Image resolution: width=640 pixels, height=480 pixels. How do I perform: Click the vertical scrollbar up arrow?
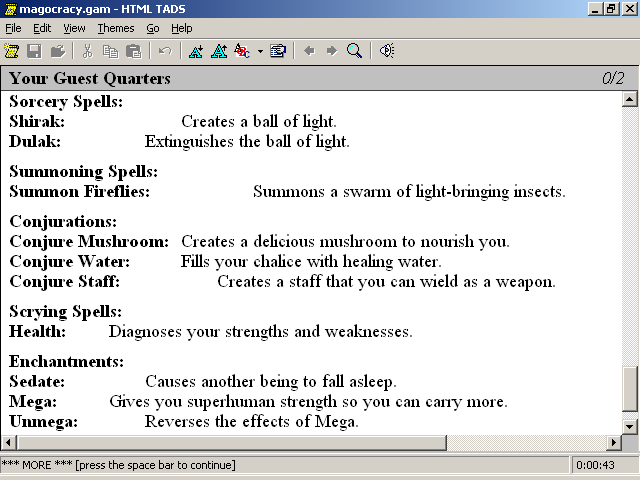pyautogui.click(x=630, y=99)
